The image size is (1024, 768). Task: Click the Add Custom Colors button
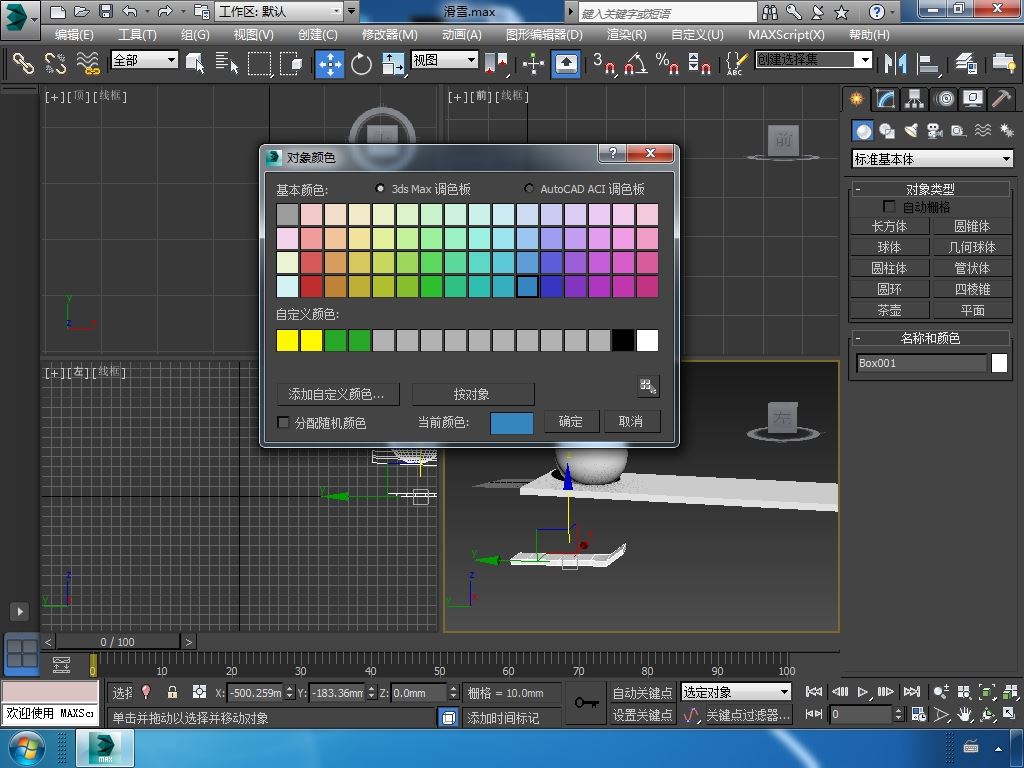(338, 394)
